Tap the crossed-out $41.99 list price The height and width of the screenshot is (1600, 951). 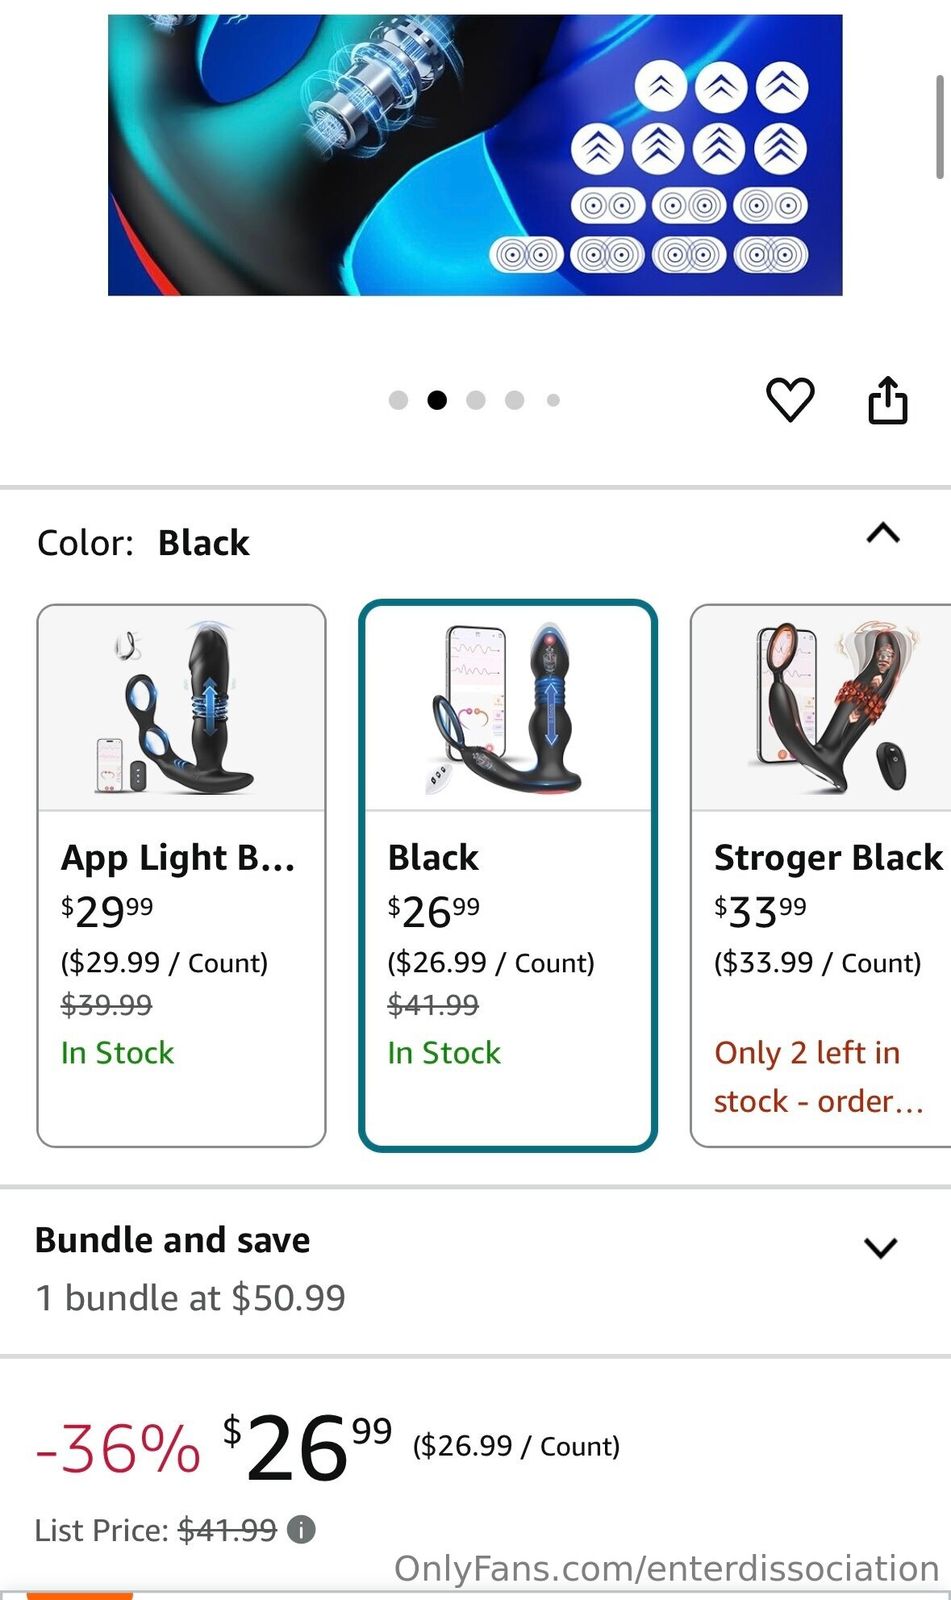click(x=227, y=1530)
